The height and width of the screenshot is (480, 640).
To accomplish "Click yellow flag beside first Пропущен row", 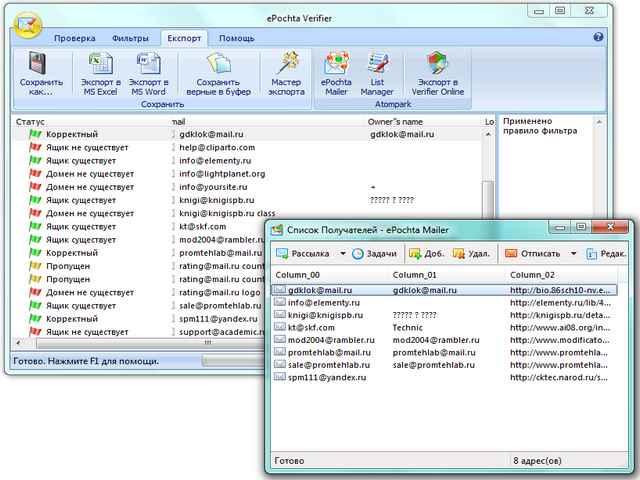I will [x=36, y=266].
